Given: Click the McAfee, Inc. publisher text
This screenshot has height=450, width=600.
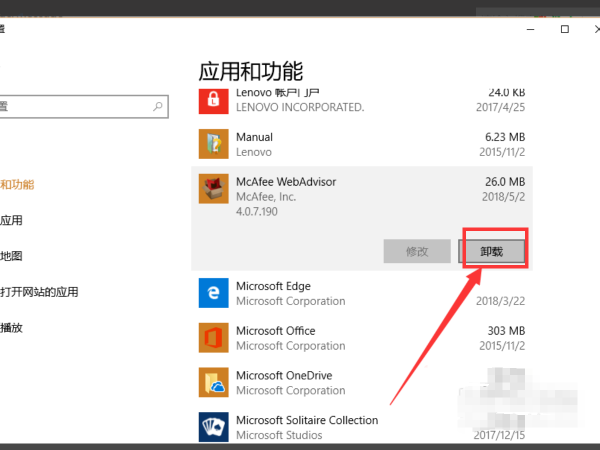Looking at the screenshot, I should (x=266, y=197).
